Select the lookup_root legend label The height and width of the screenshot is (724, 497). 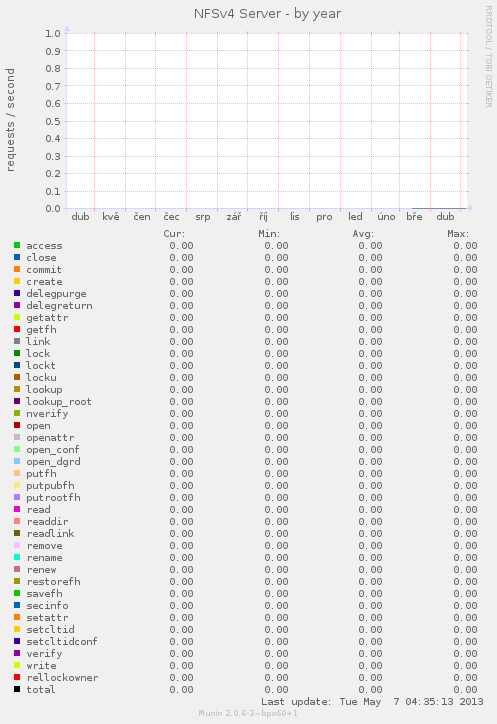pos(59,402)
